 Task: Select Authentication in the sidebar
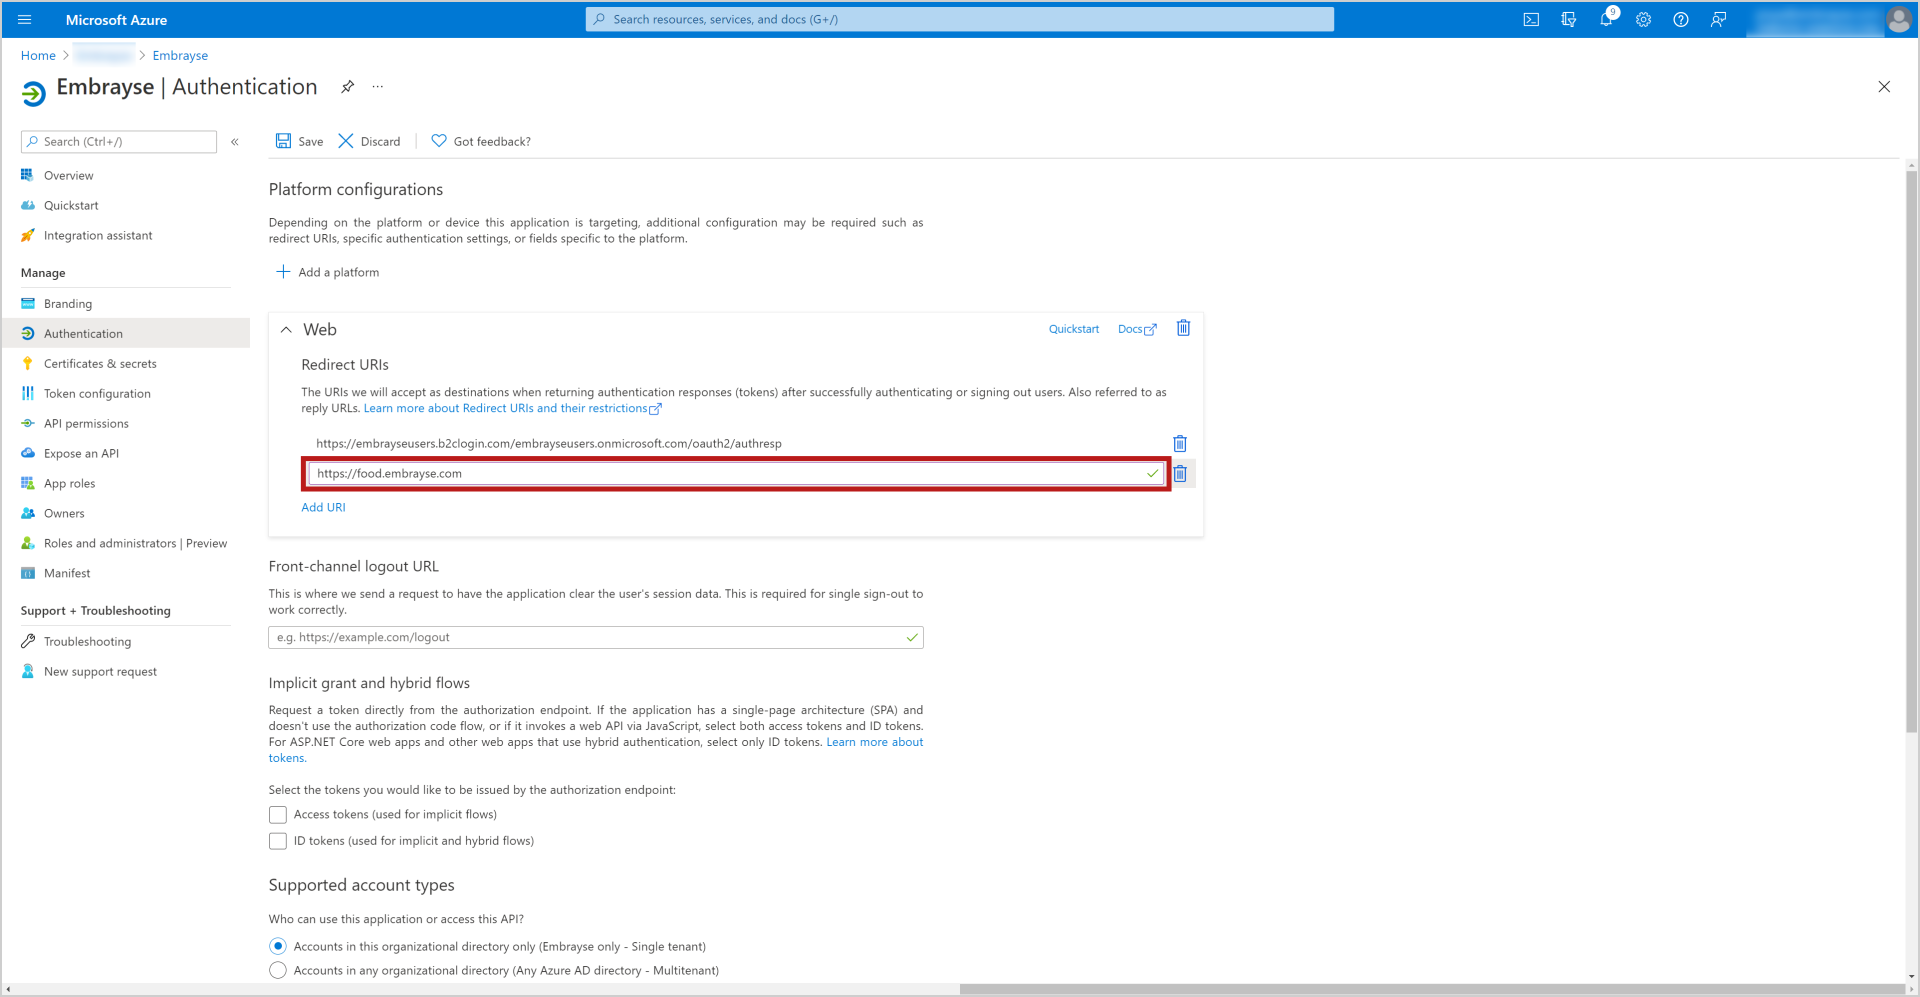125,333
